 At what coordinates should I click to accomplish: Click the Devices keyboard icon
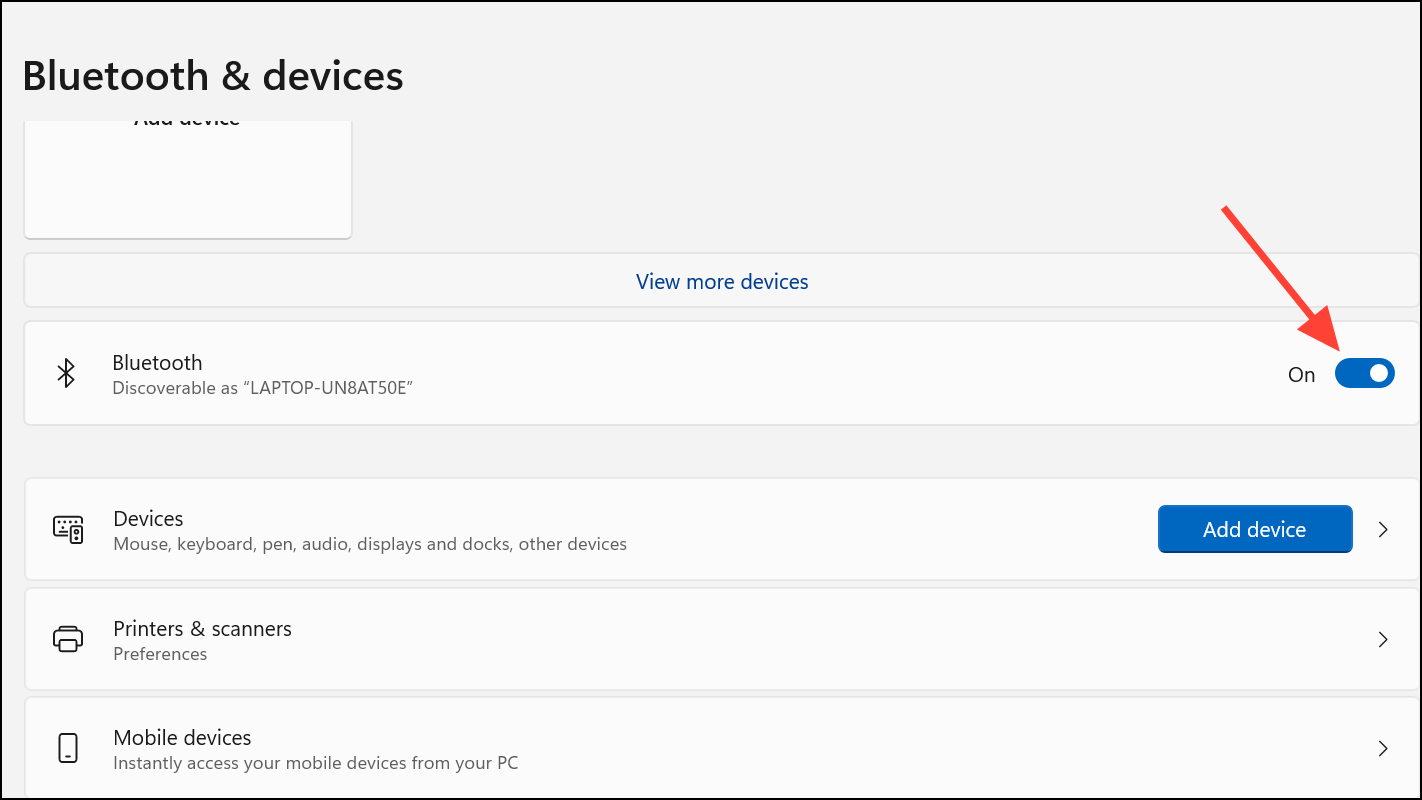(68, 530)
